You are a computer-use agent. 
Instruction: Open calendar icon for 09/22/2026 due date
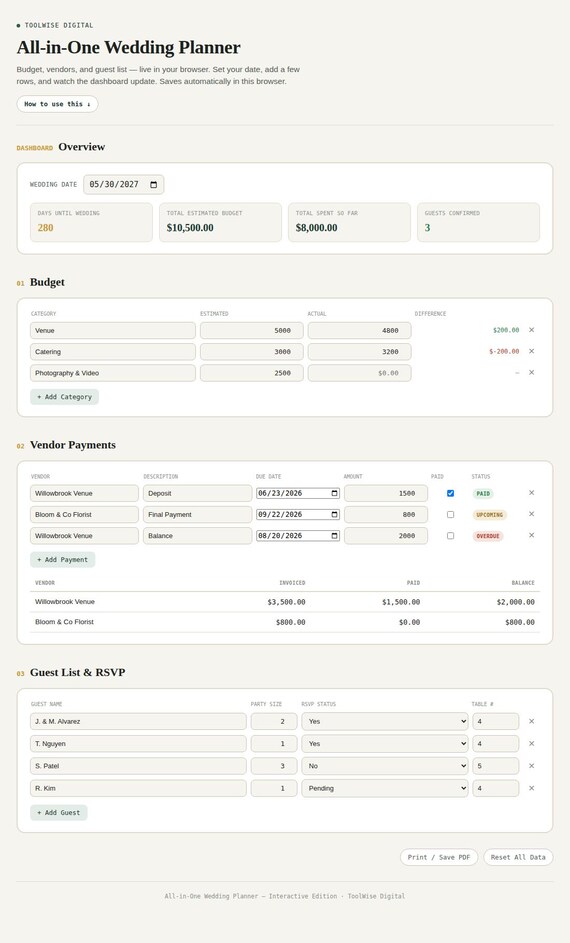(334, 514)
